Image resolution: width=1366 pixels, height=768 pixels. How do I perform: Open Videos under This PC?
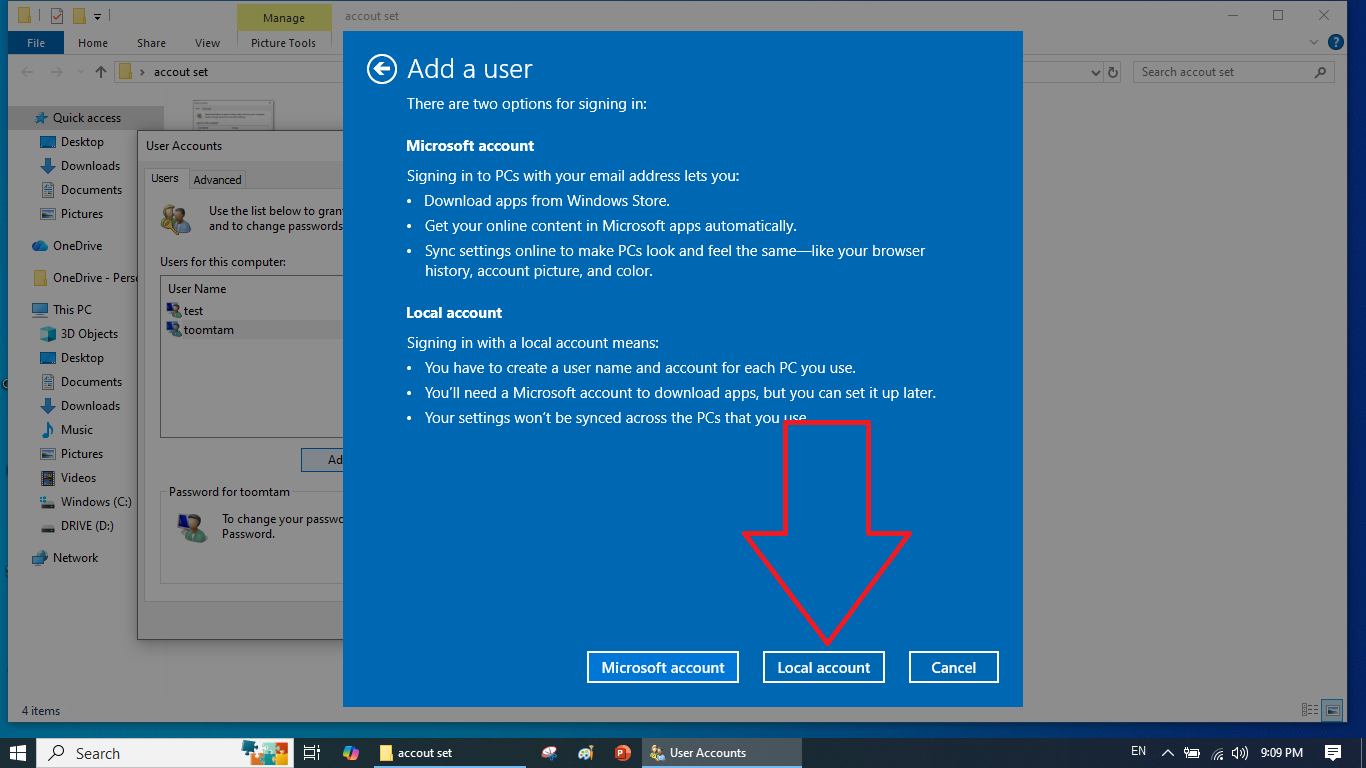coord(78,478)
